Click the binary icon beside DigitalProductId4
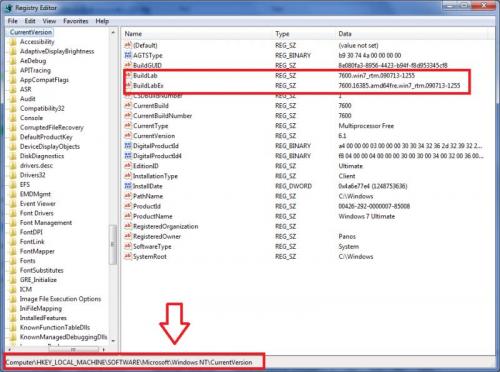The height and width of the screenshot is (372, 500). pyautogui.click(x=128, y=156)
